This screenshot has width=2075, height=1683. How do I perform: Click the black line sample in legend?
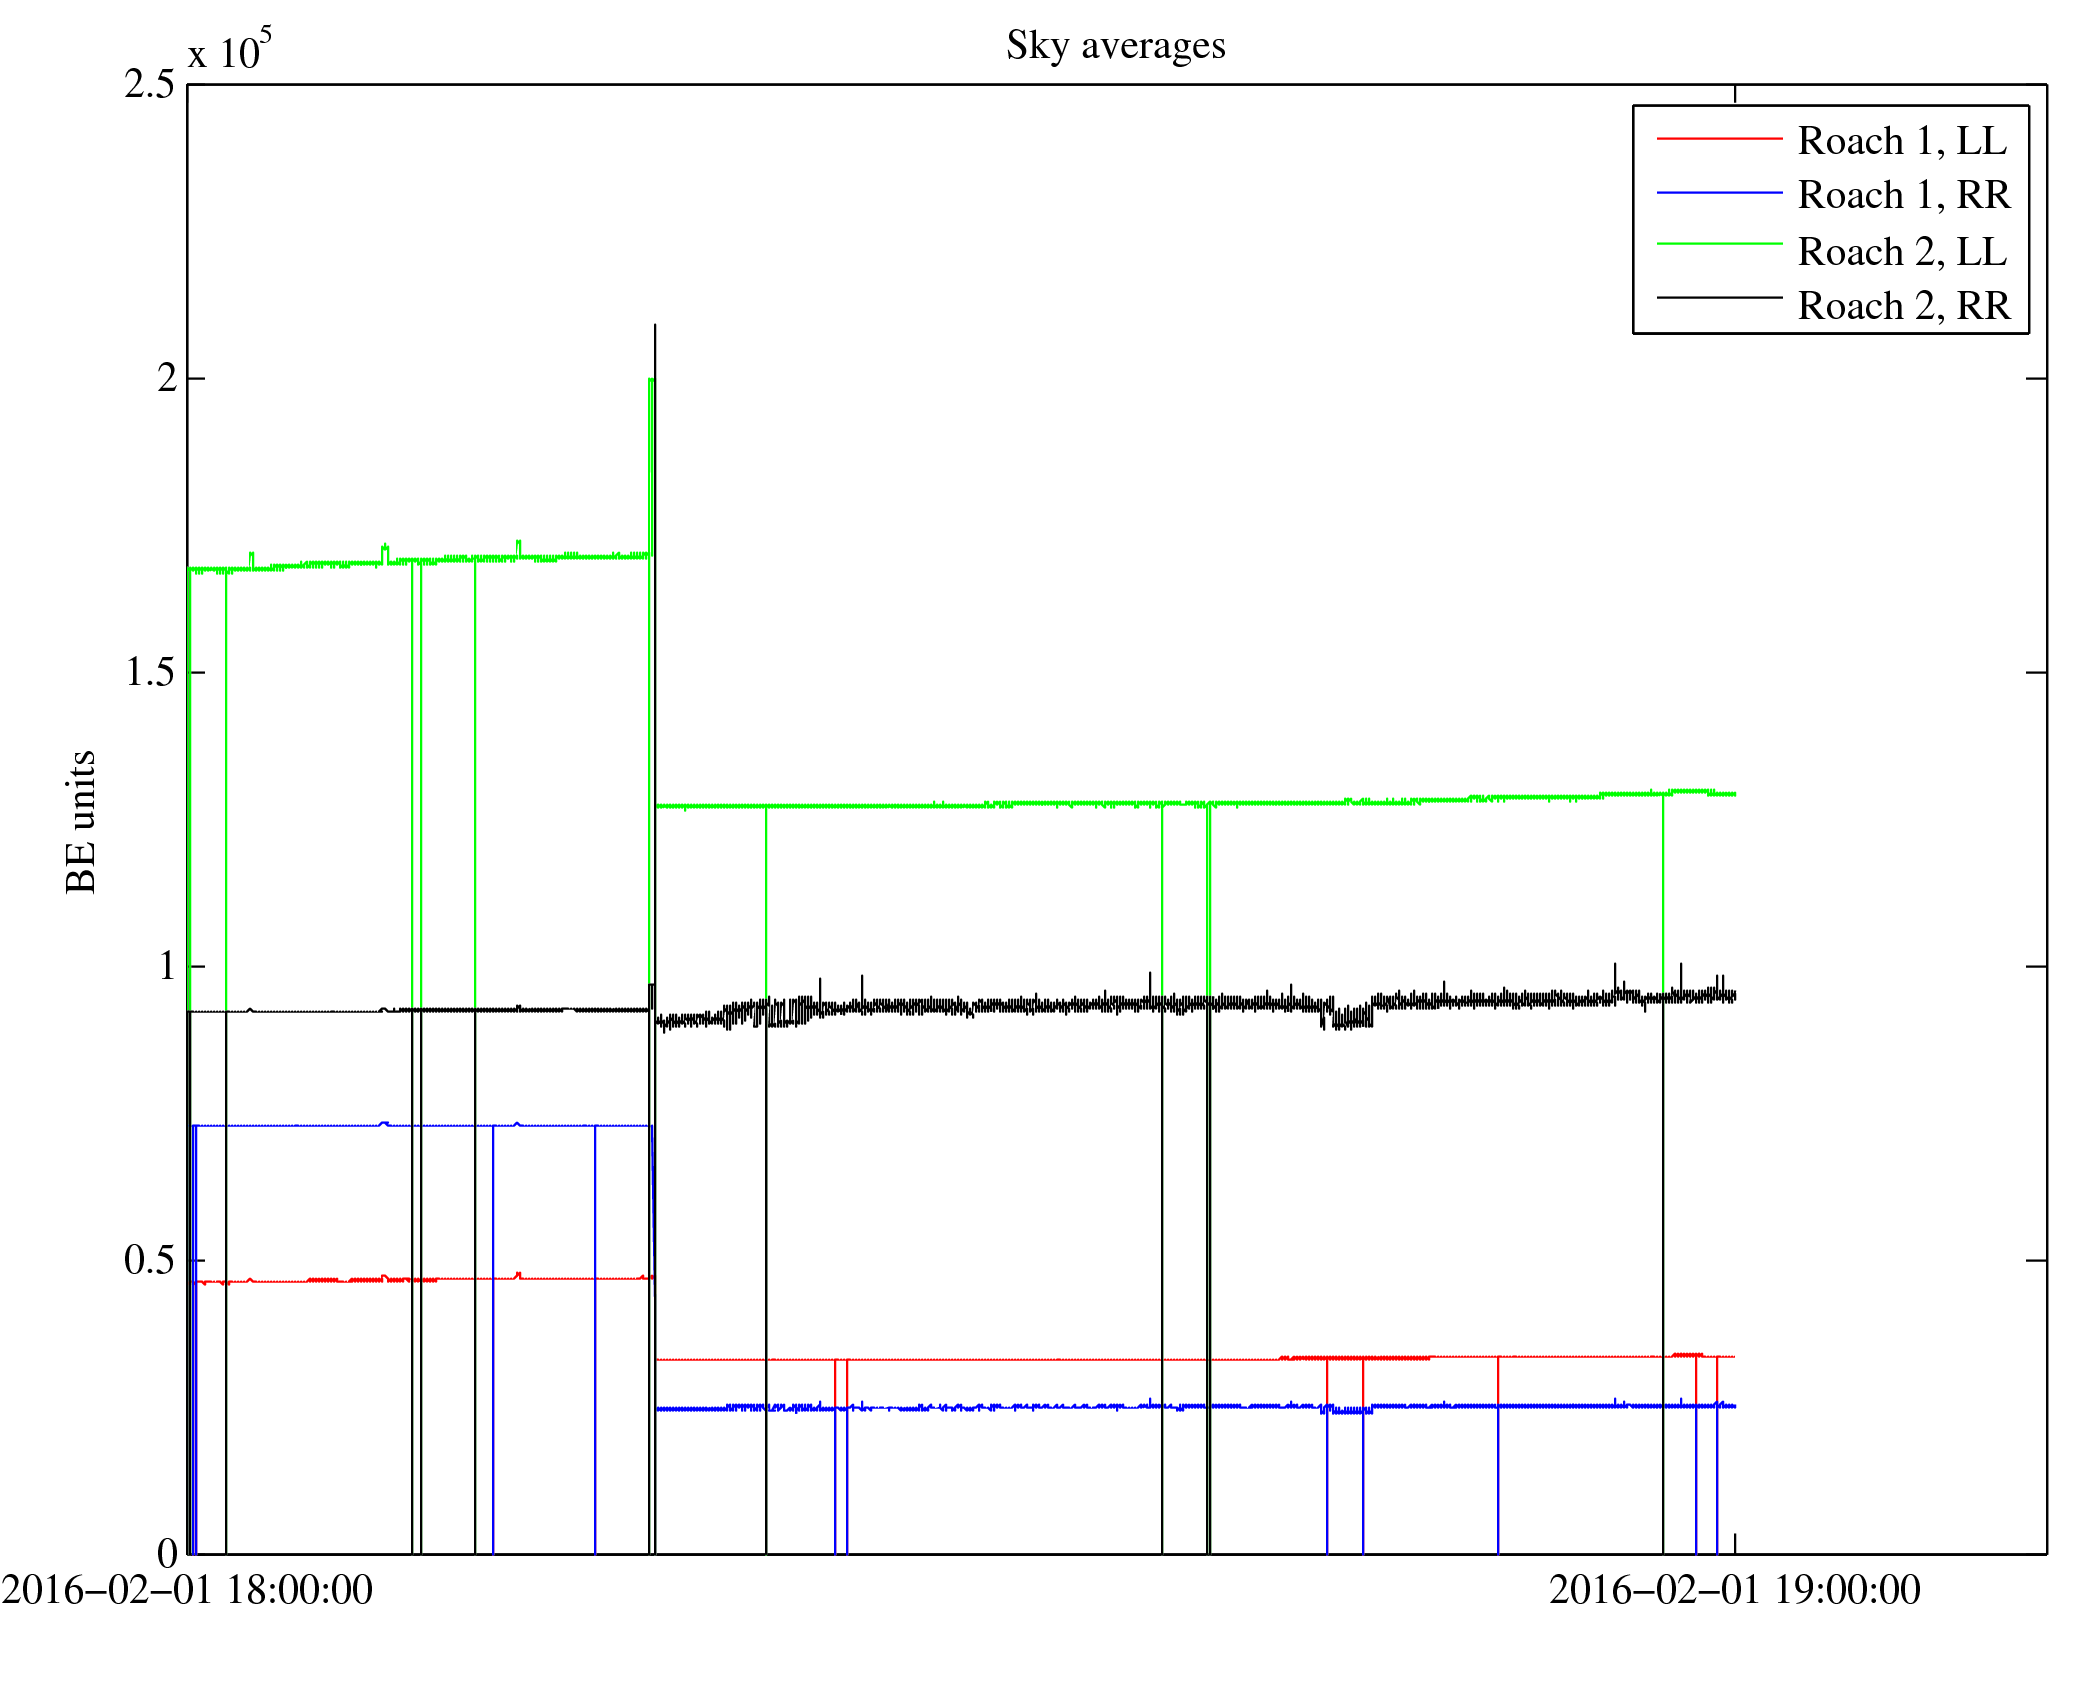[x=1719, y=297]
